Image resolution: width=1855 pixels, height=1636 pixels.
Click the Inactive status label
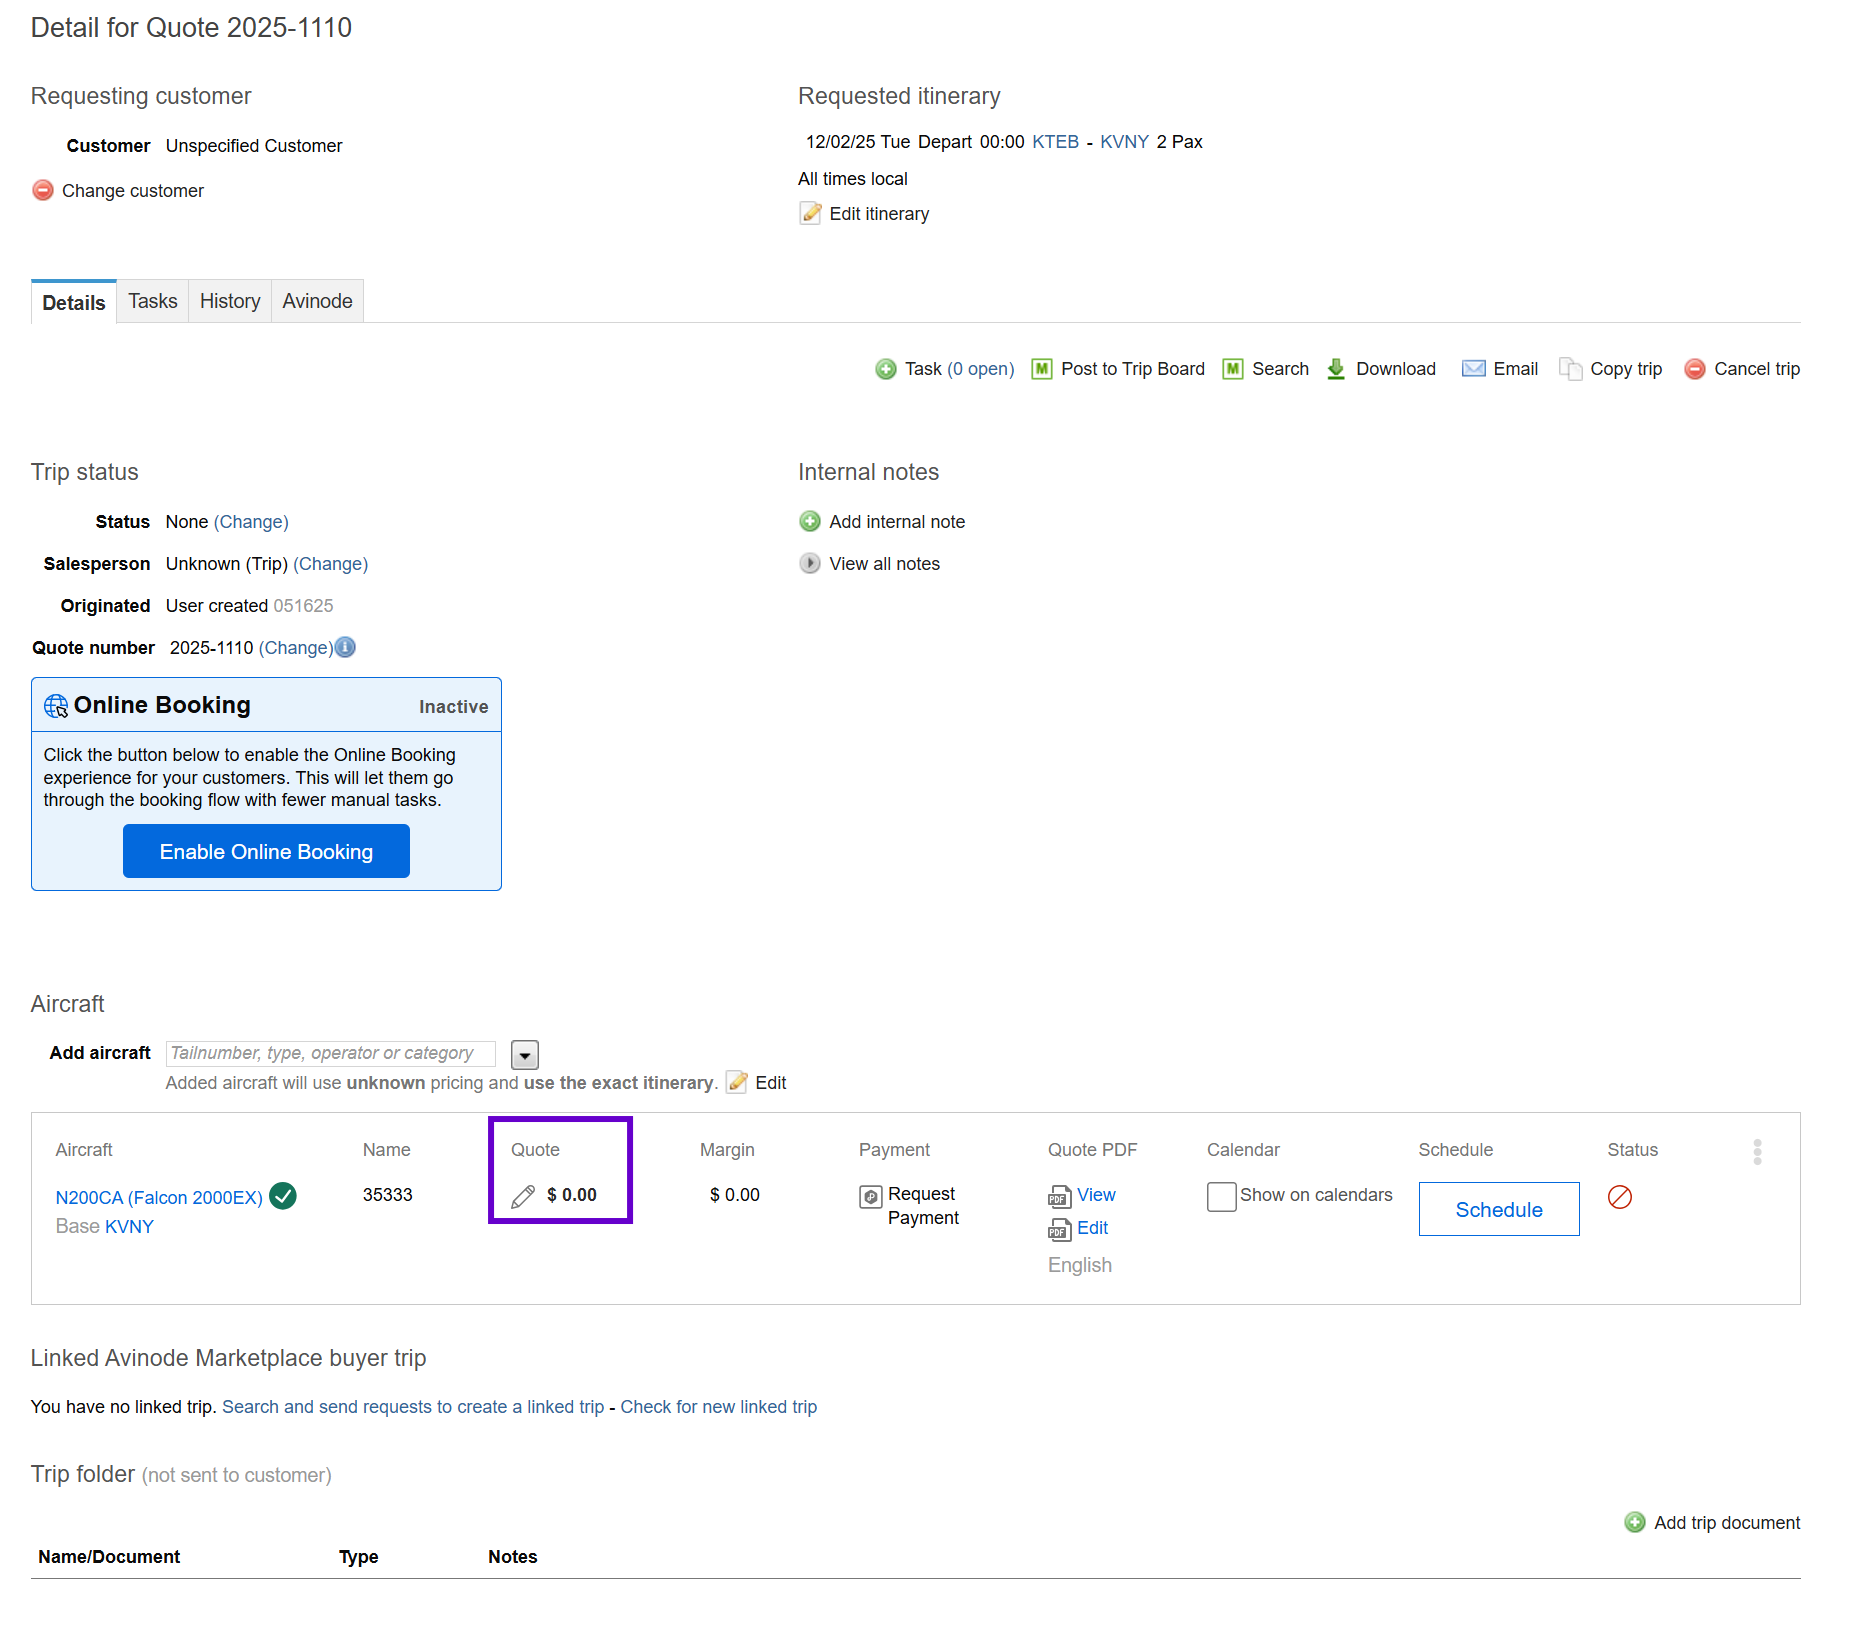coord(454,707)
